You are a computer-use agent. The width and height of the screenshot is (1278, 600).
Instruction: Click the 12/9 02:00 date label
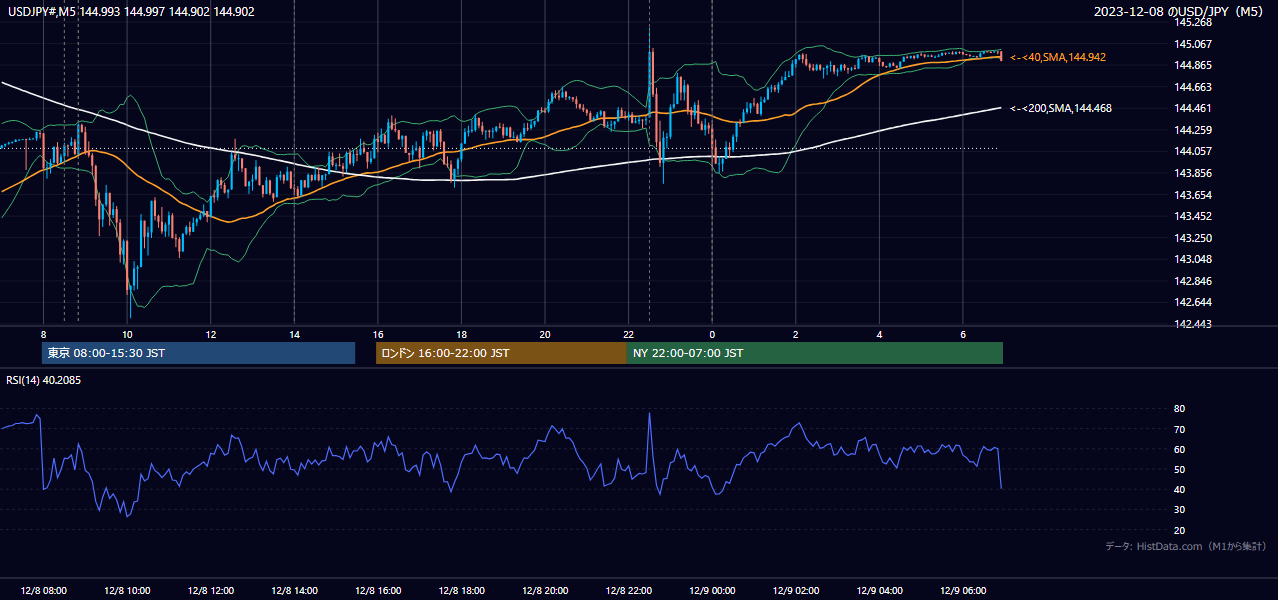click(x=796, y=591)
